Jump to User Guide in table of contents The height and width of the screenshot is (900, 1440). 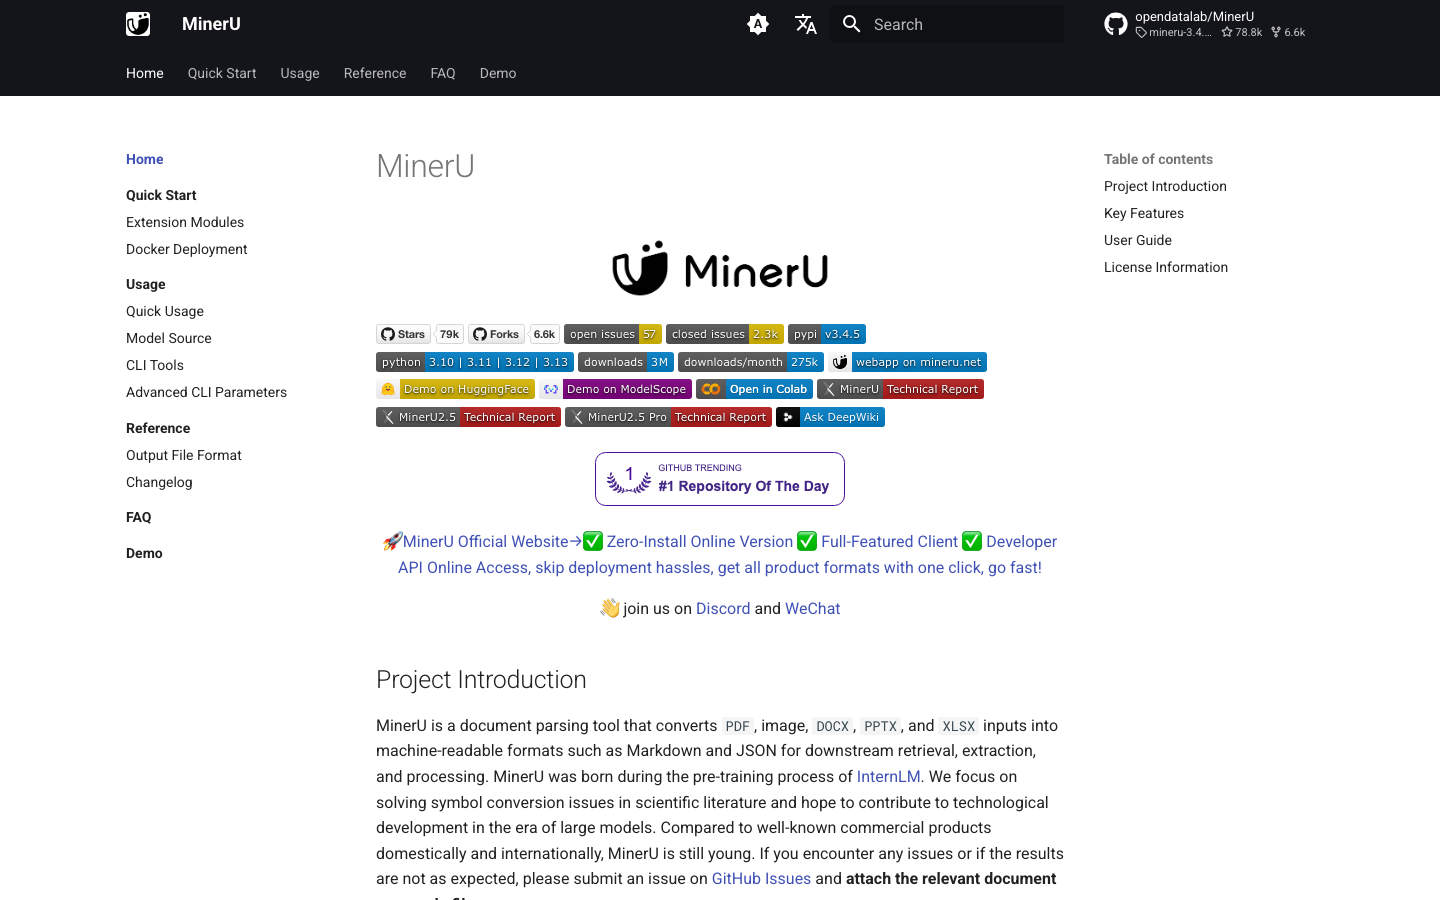[1138, 240]
